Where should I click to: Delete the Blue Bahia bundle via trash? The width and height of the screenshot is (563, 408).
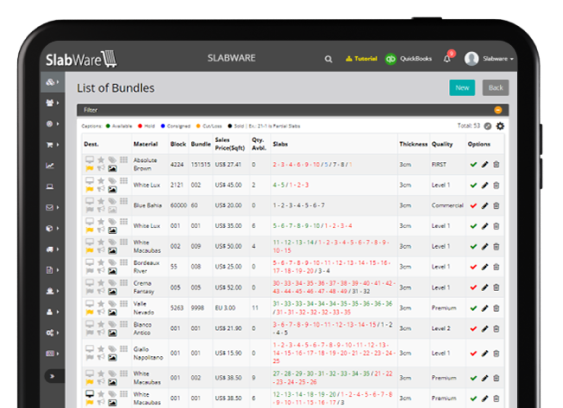[496, 205]
